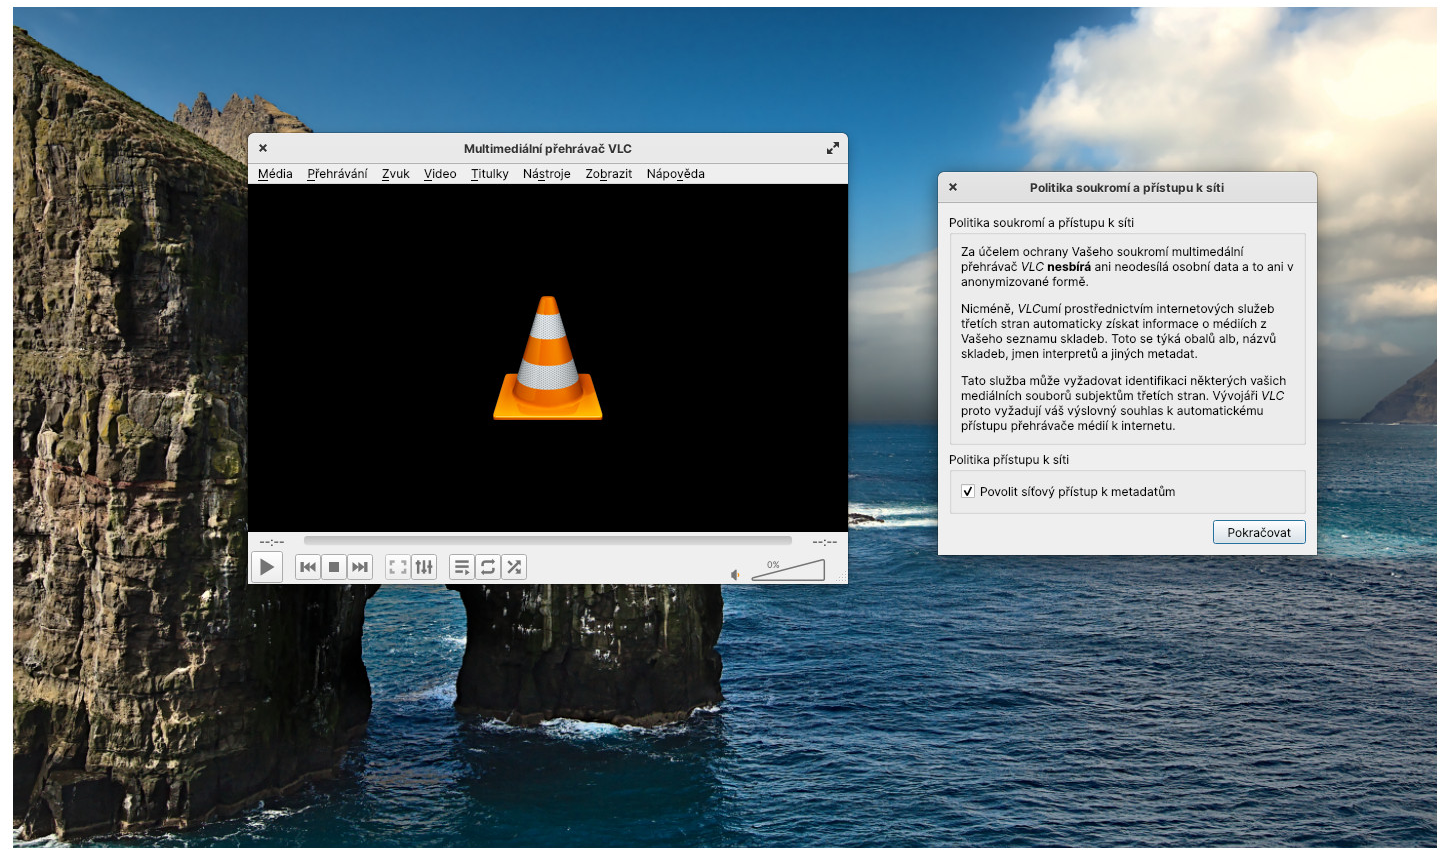The height and width of the screenshot is (858, 1449).
Task: Mute audio via the speaker icon
Action: [x=735, y=574]
